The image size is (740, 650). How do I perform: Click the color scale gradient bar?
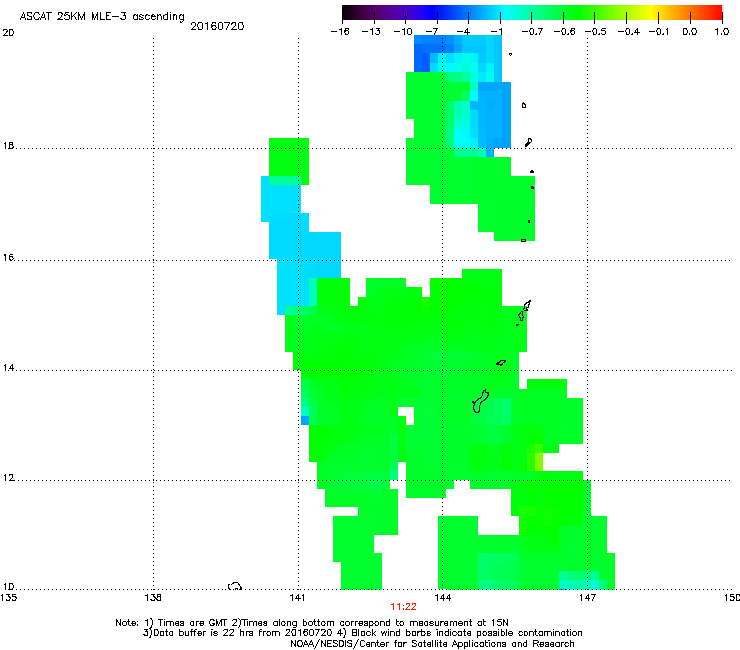pyautogui.click(x=532, y=13)
